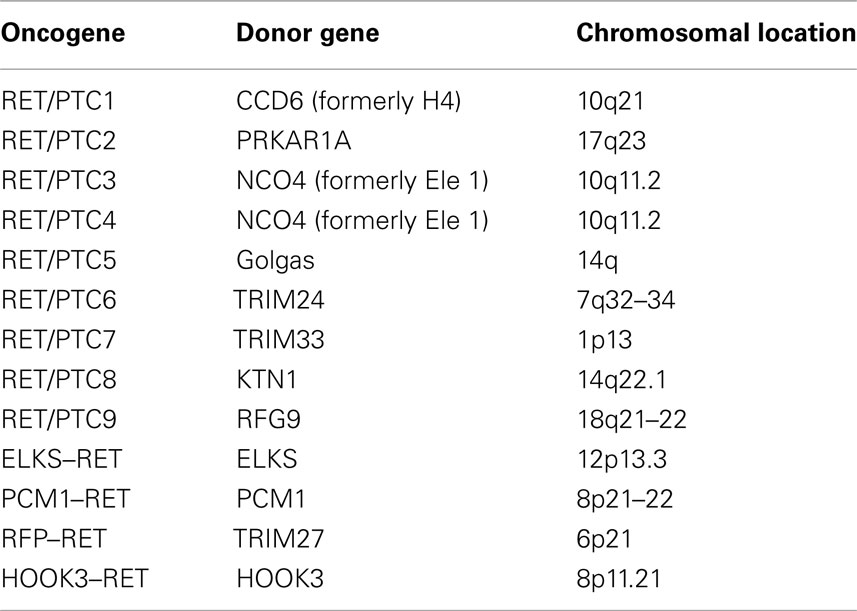The image size is (857, 611).
Task: Select the PCM1–RET oncogene entry
Action: click(66, 499)
